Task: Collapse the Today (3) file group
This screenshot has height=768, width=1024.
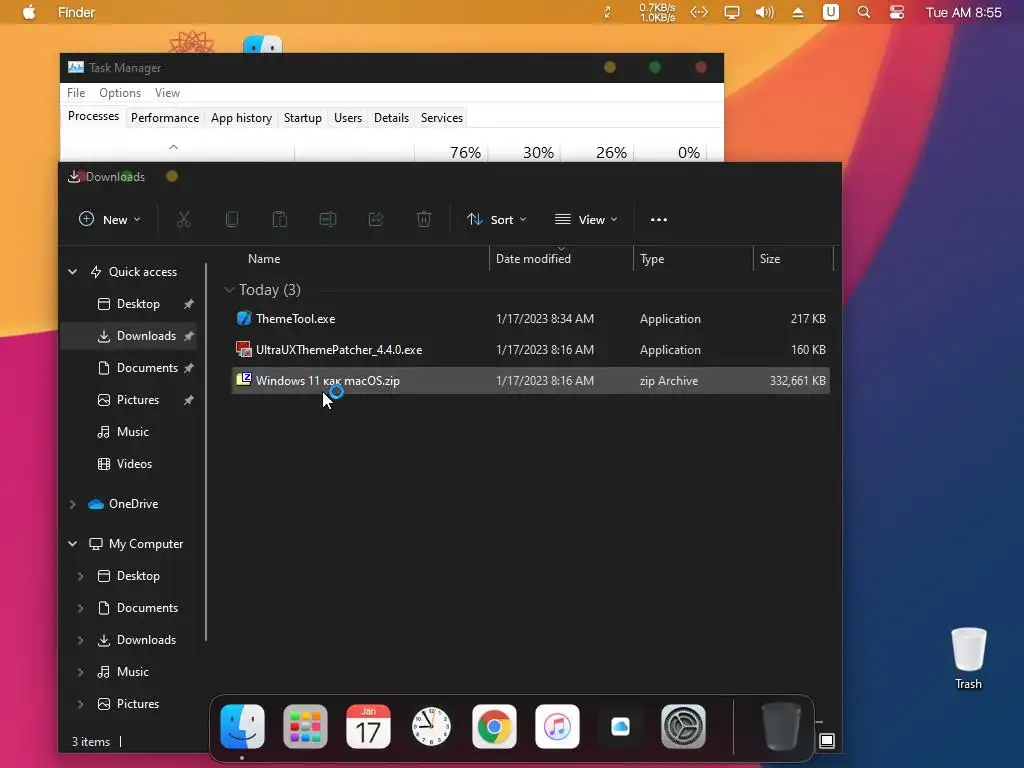Action: pos(229,290)
